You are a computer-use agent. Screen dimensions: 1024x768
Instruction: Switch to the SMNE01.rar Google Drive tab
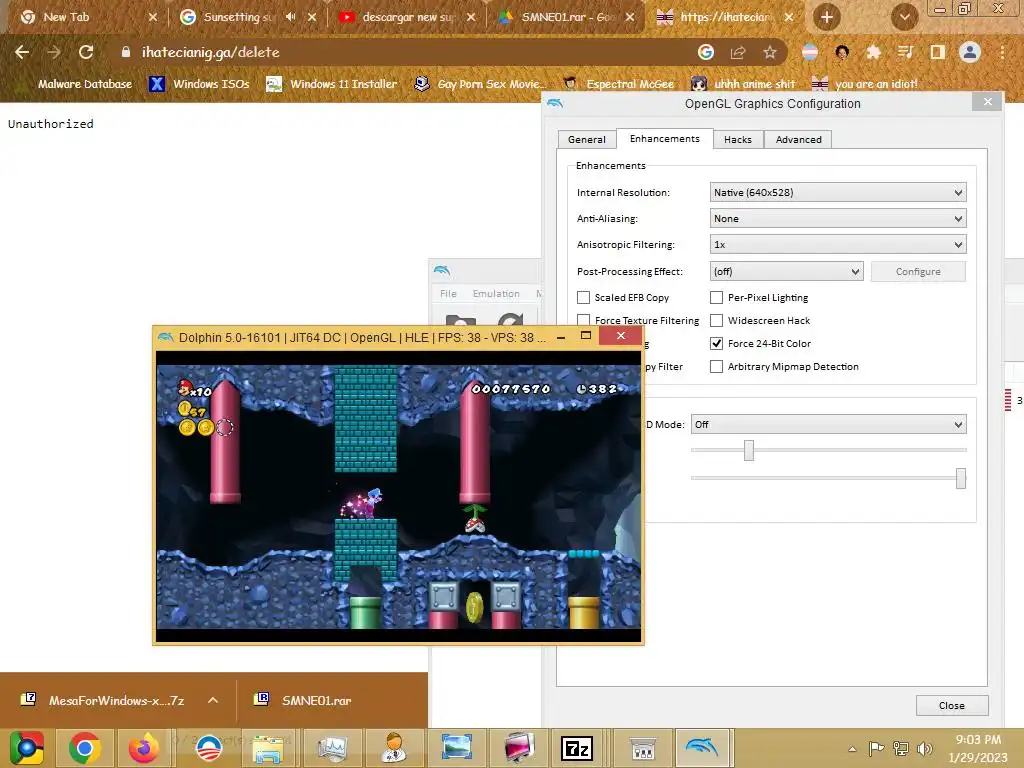568,17
